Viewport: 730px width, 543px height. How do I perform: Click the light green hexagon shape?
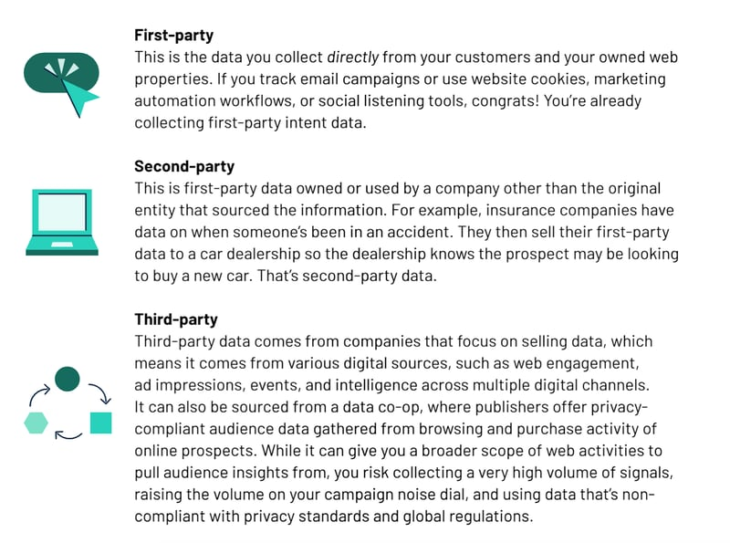[x=36, y=422]
